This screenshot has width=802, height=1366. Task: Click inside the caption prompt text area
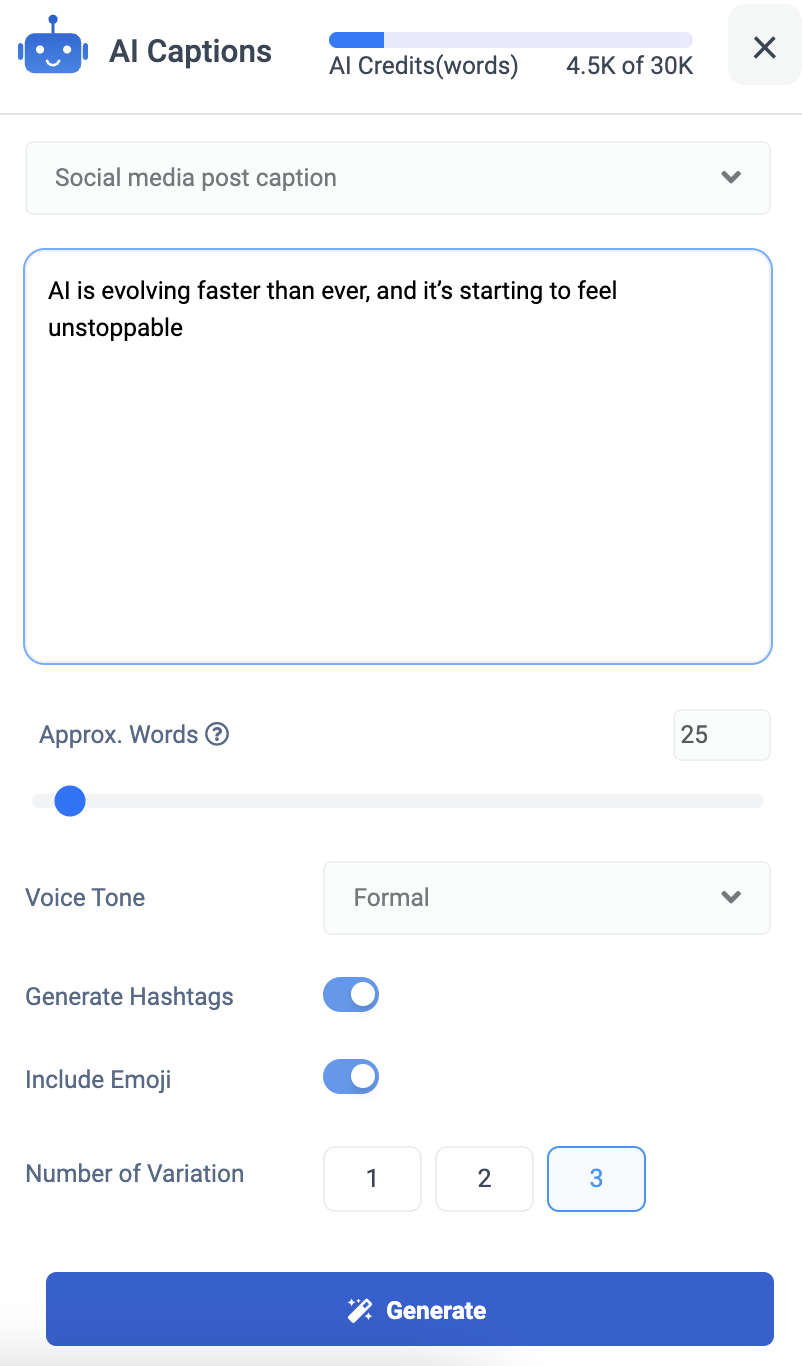pyautogui.click(x=398, y=456)
